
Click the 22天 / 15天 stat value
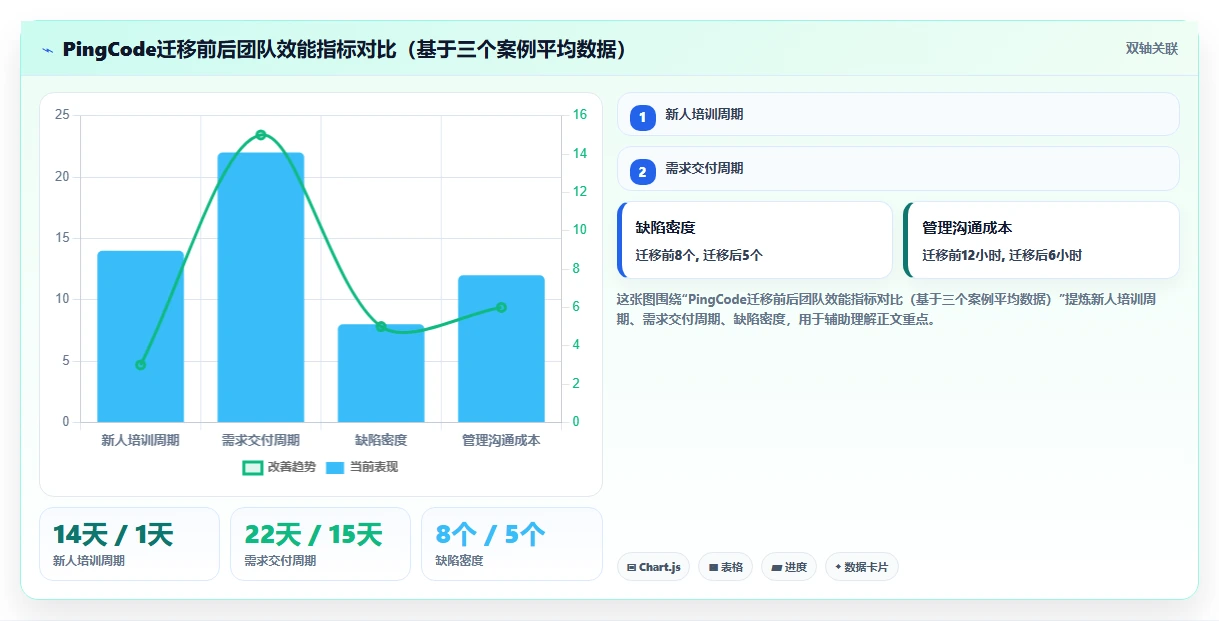click(313, 535)
